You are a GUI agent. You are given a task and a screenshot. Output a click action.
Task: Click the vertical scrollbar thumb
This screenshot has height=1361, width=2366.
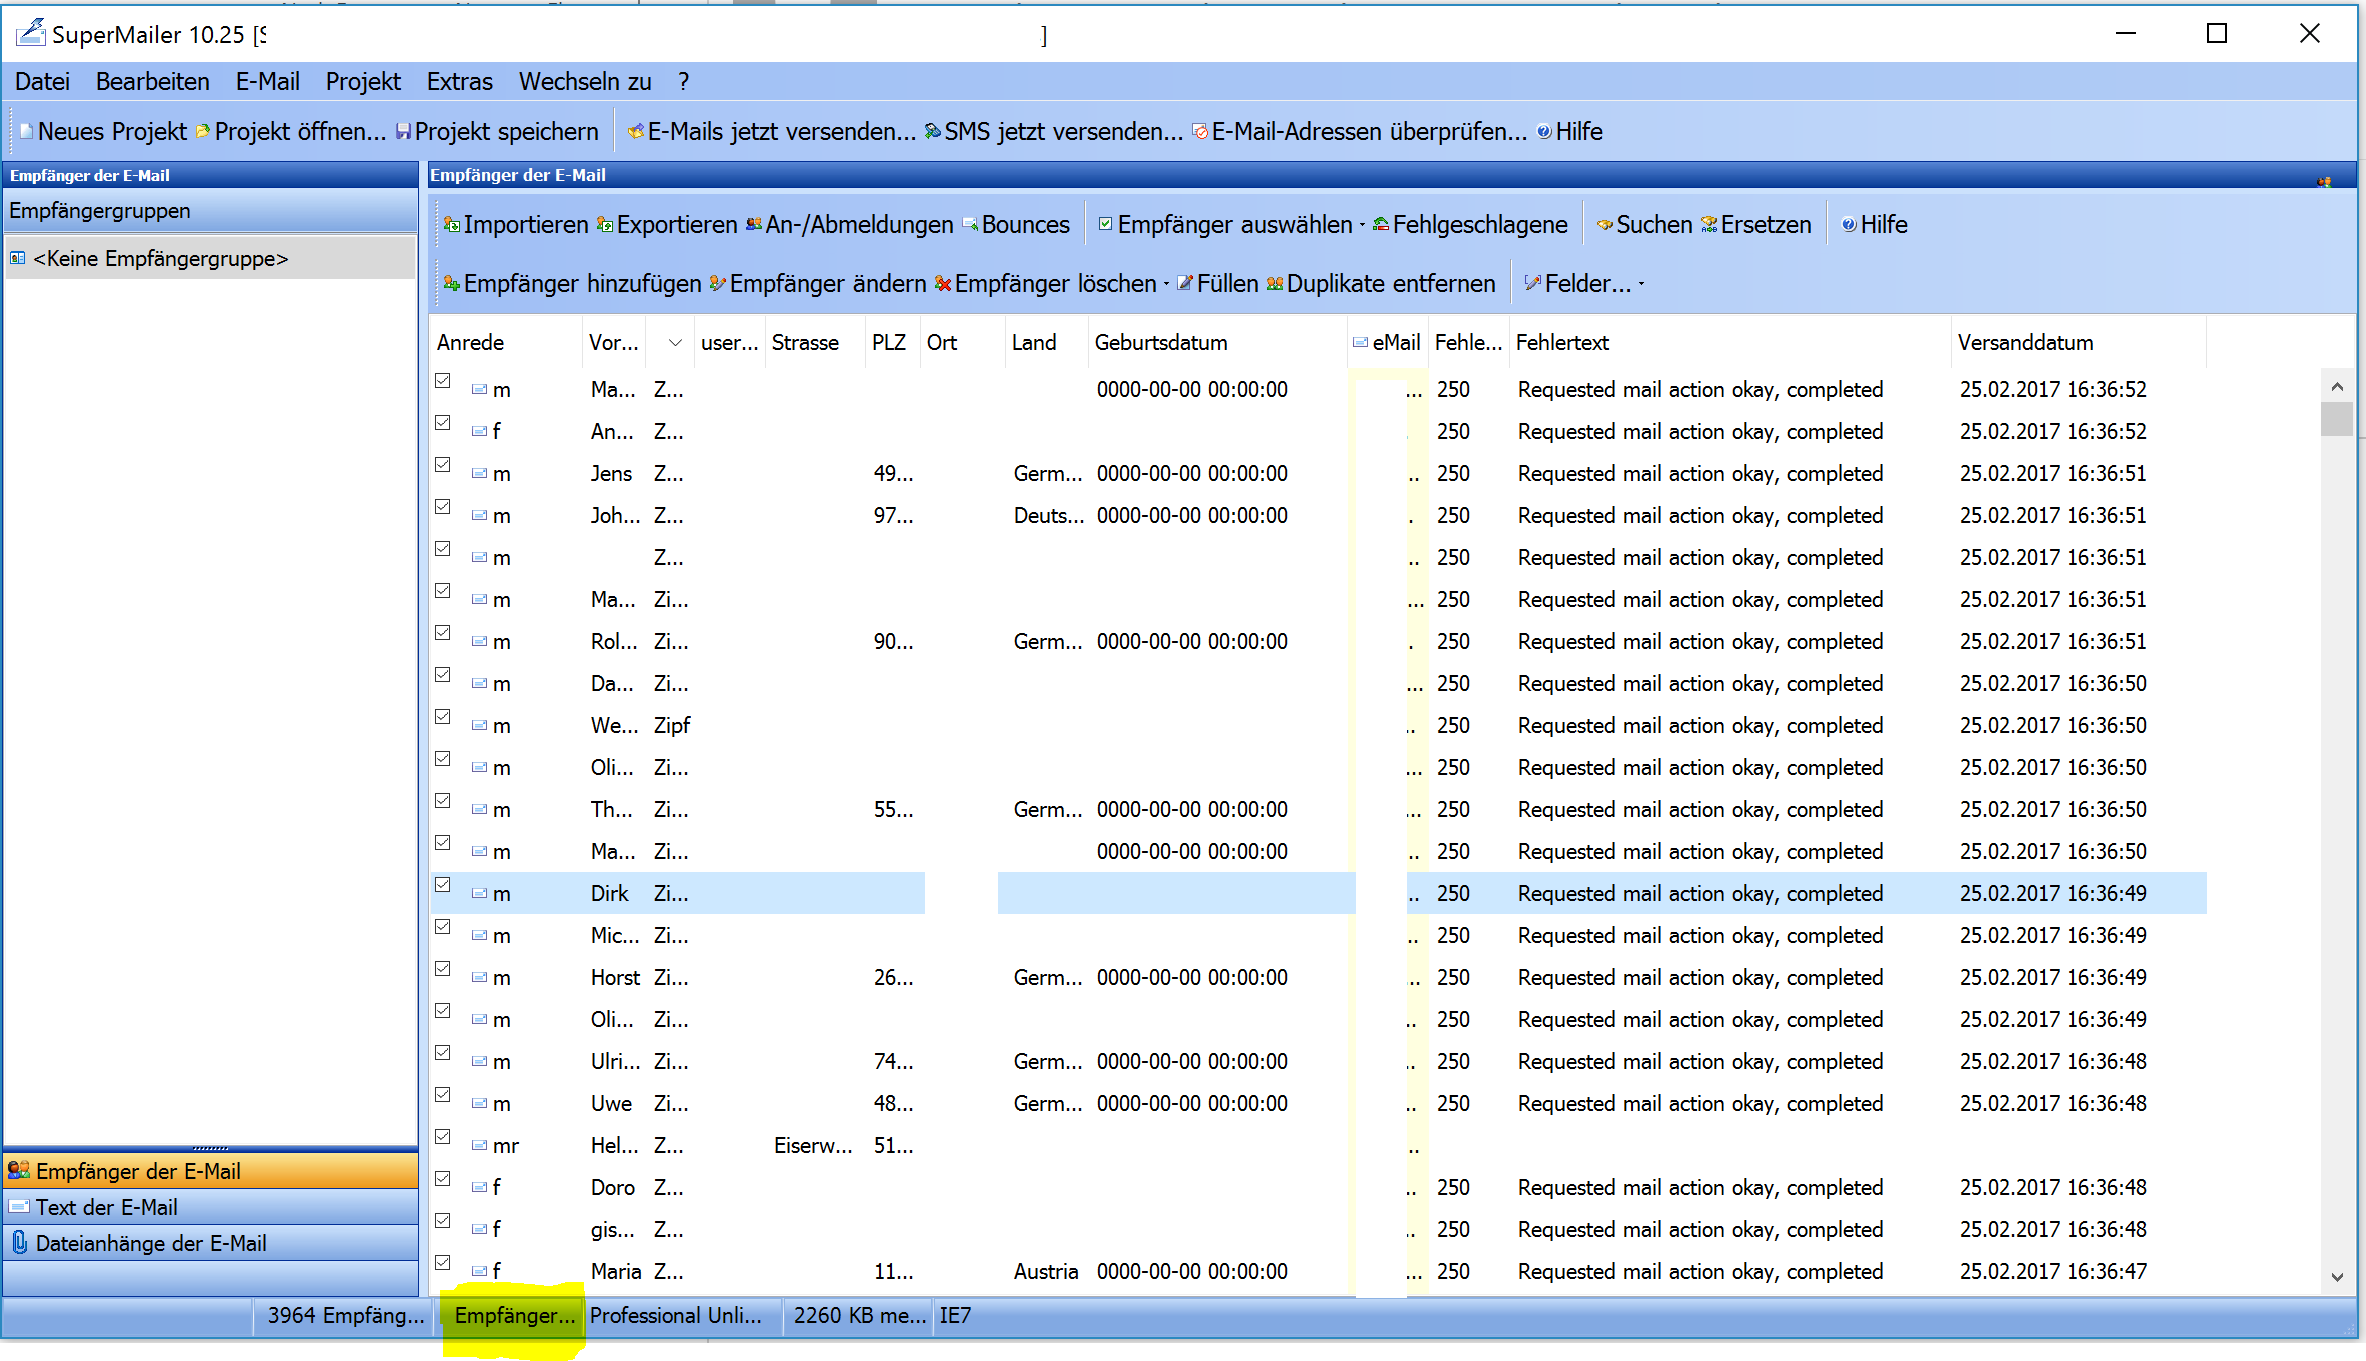coord(2337,419)
